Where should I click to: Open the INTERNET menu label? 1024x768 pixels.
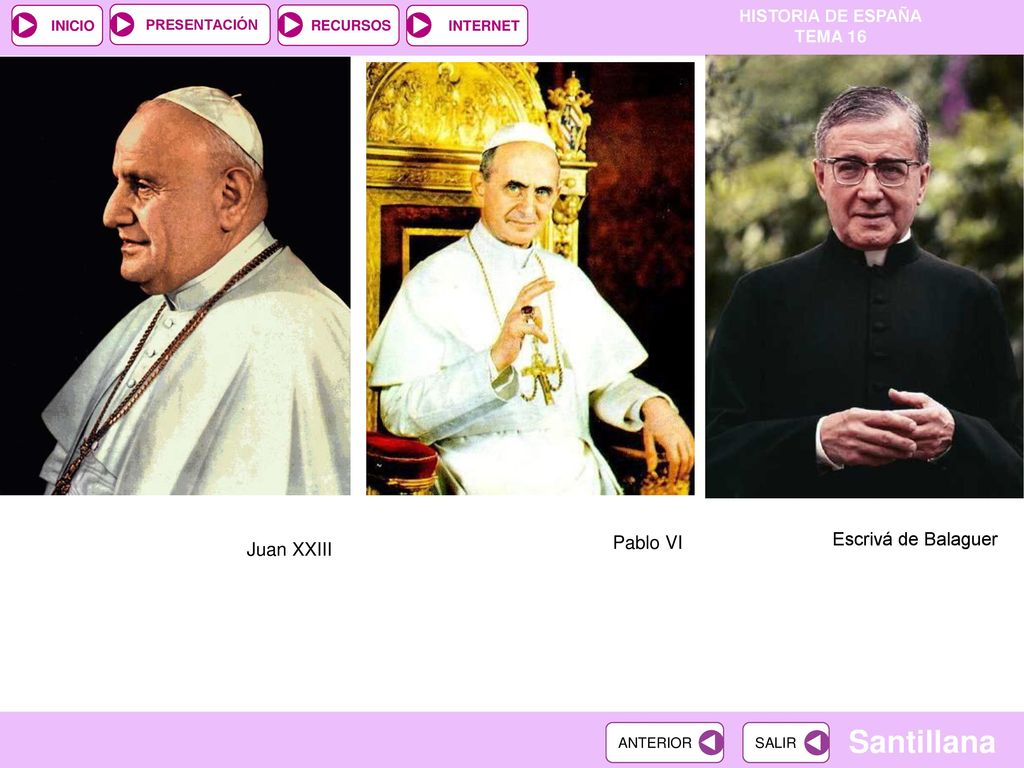[x=483, y=25]
